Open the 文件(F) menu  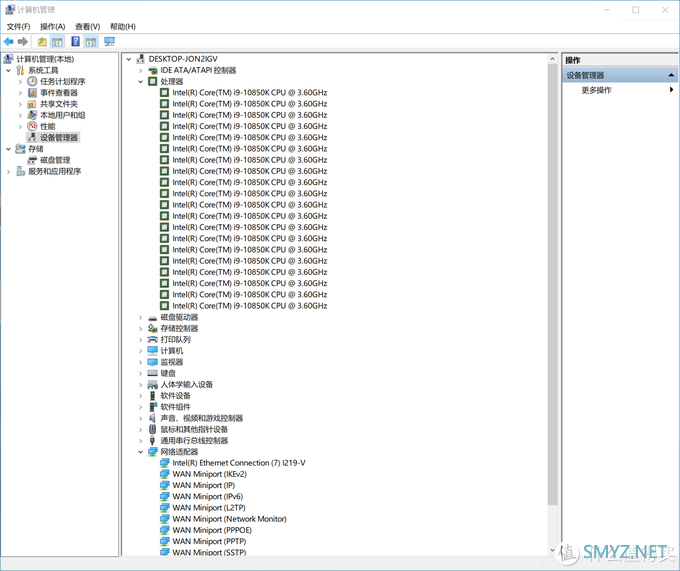click(x=18, y=26)
